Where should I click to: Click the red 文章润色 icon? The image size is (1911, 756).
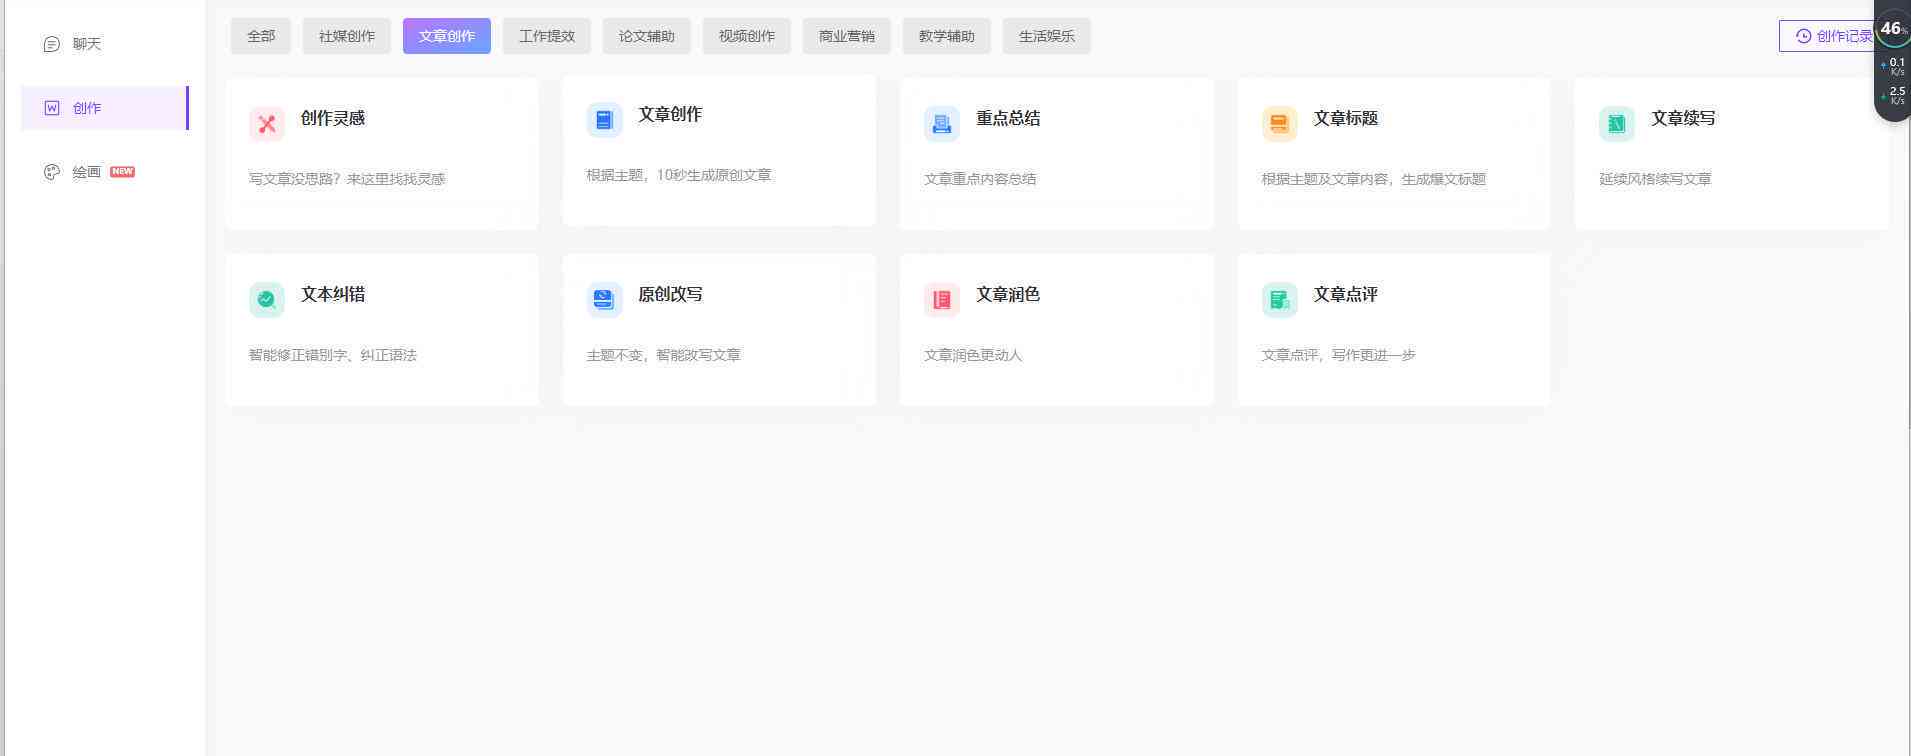[942, 300]
